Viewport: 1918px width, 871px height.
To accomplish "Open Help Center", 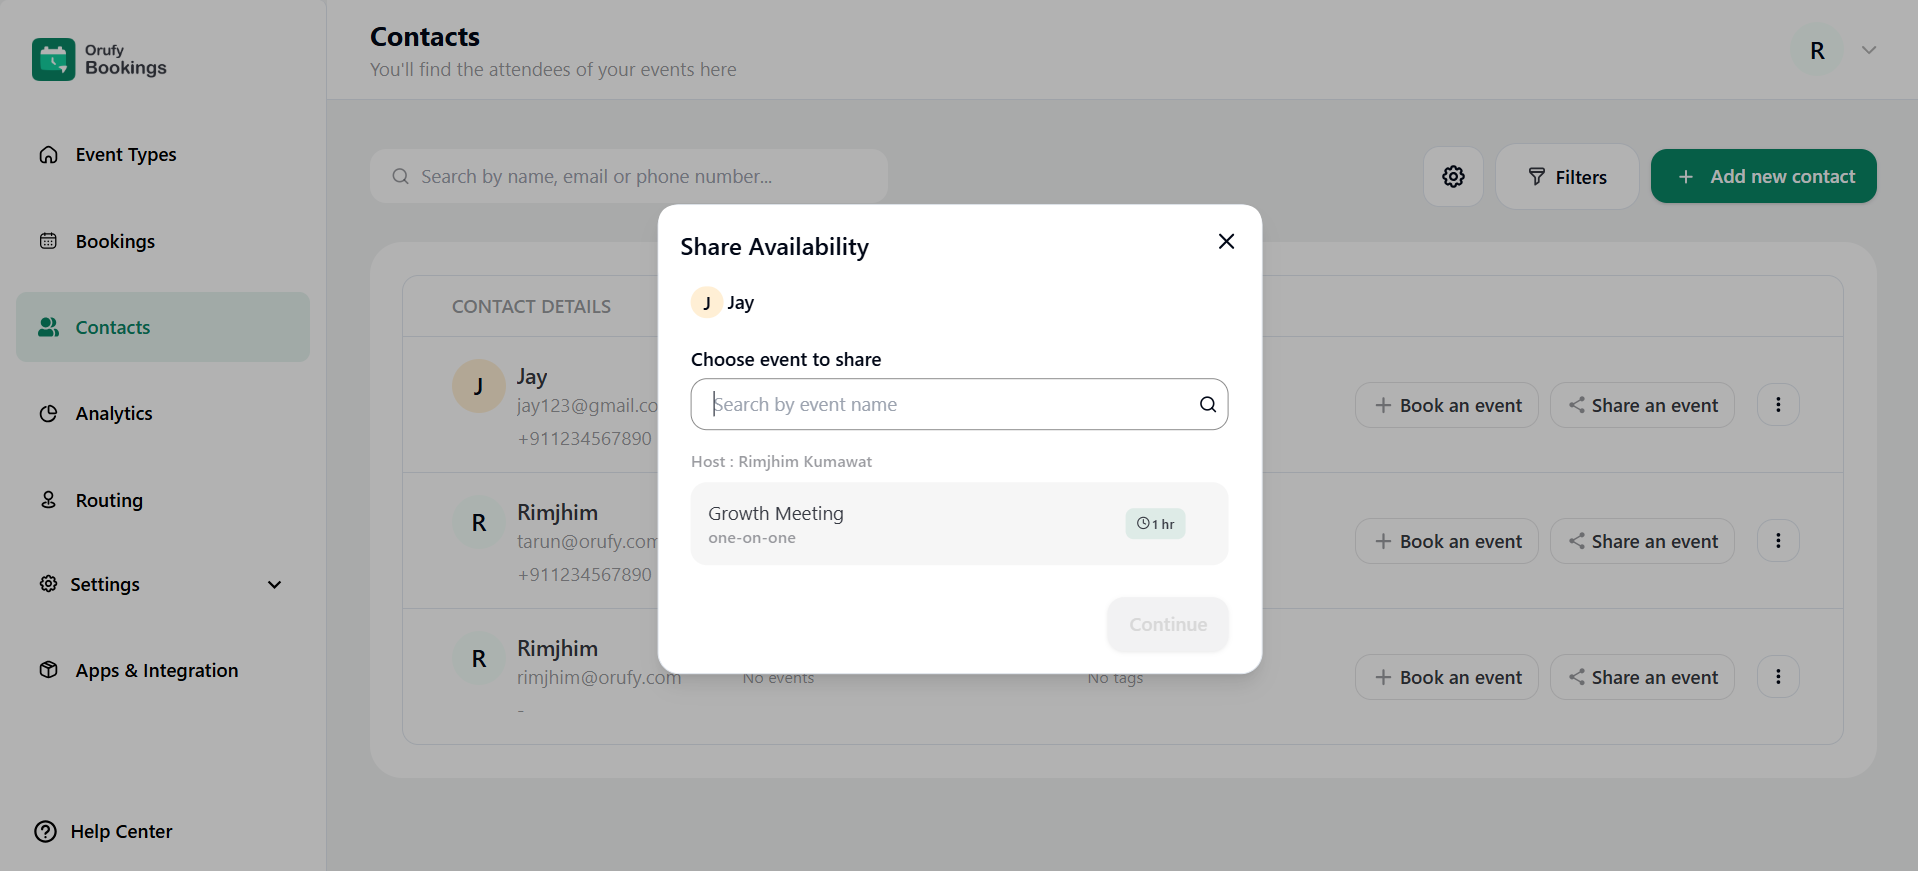I will click(103, 831).
